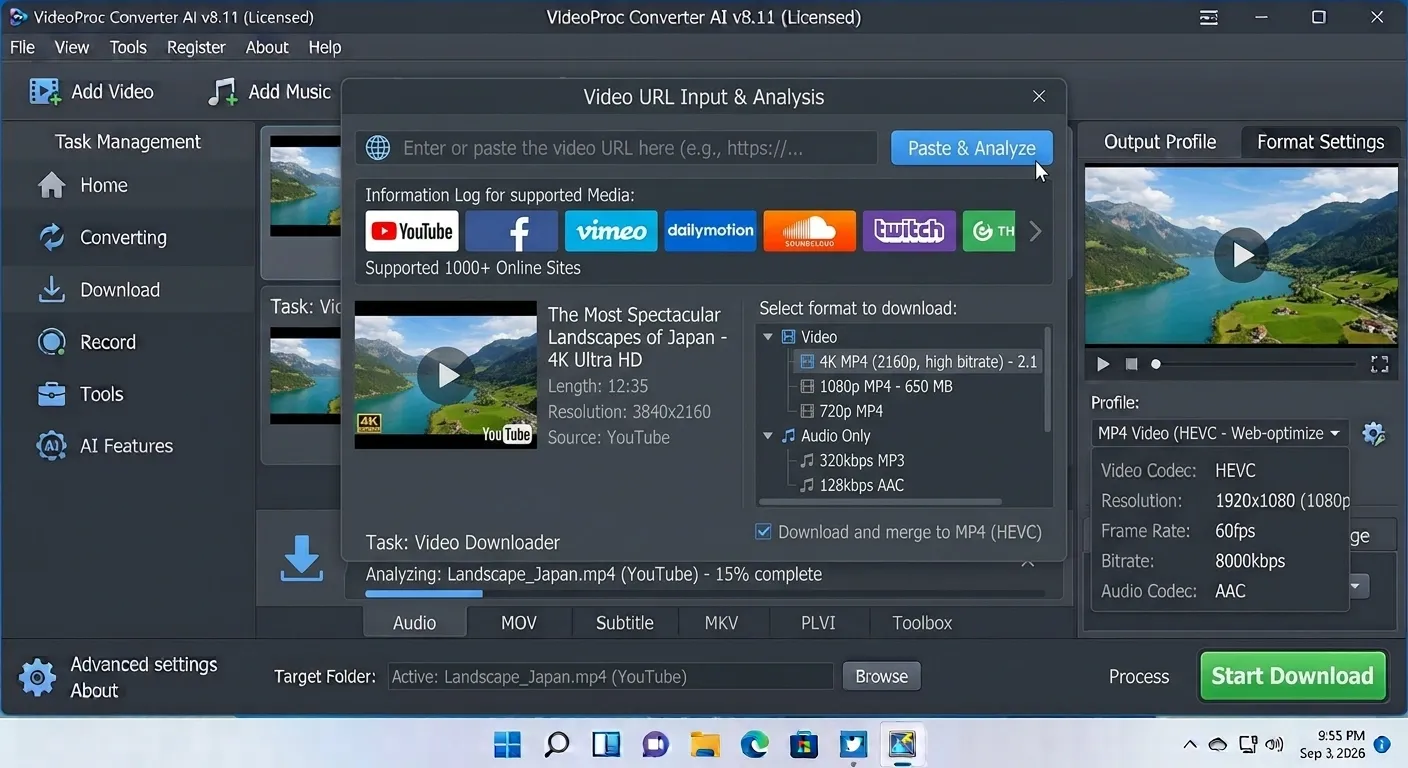Open the File menu
This screenshot has width=1408, height=768.
(x=22, y=47)
